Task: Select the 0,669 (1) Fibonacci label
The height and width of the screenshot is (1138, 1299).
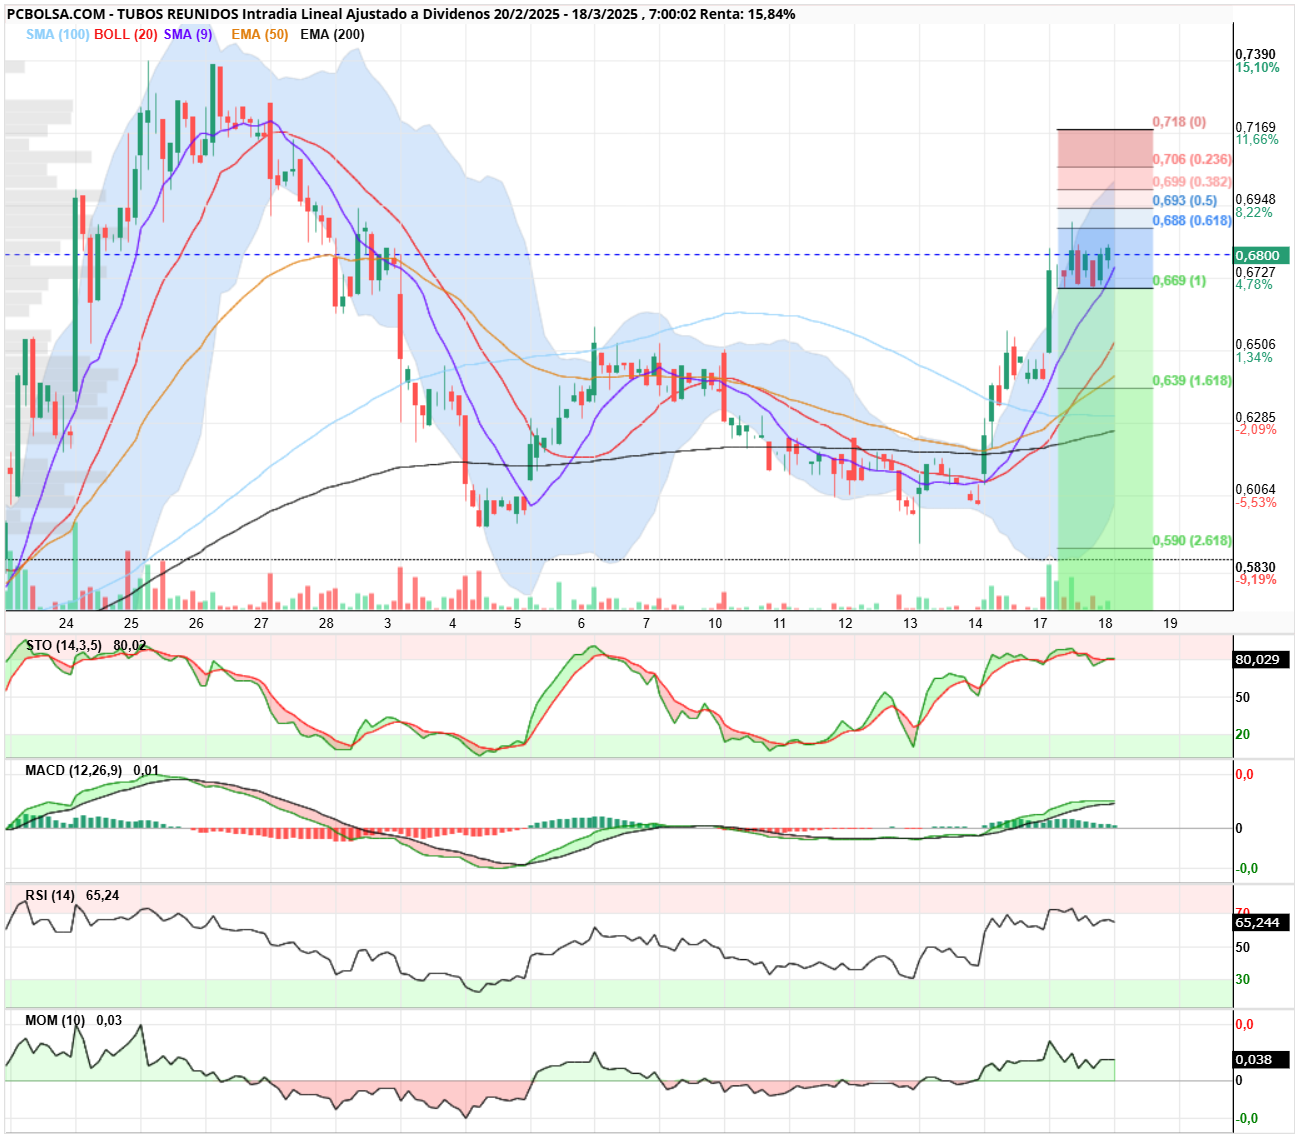Action: 1179,281
